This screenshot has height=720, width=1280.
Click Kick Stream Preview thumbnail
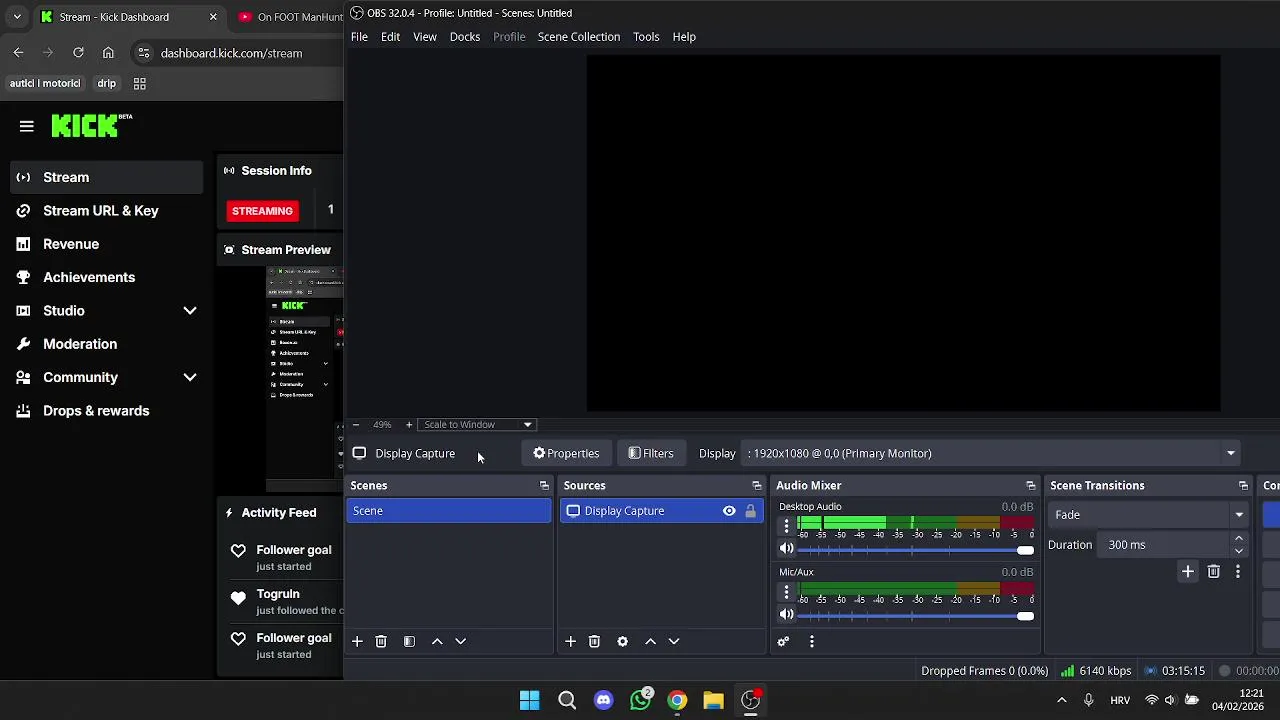(304, 380)
